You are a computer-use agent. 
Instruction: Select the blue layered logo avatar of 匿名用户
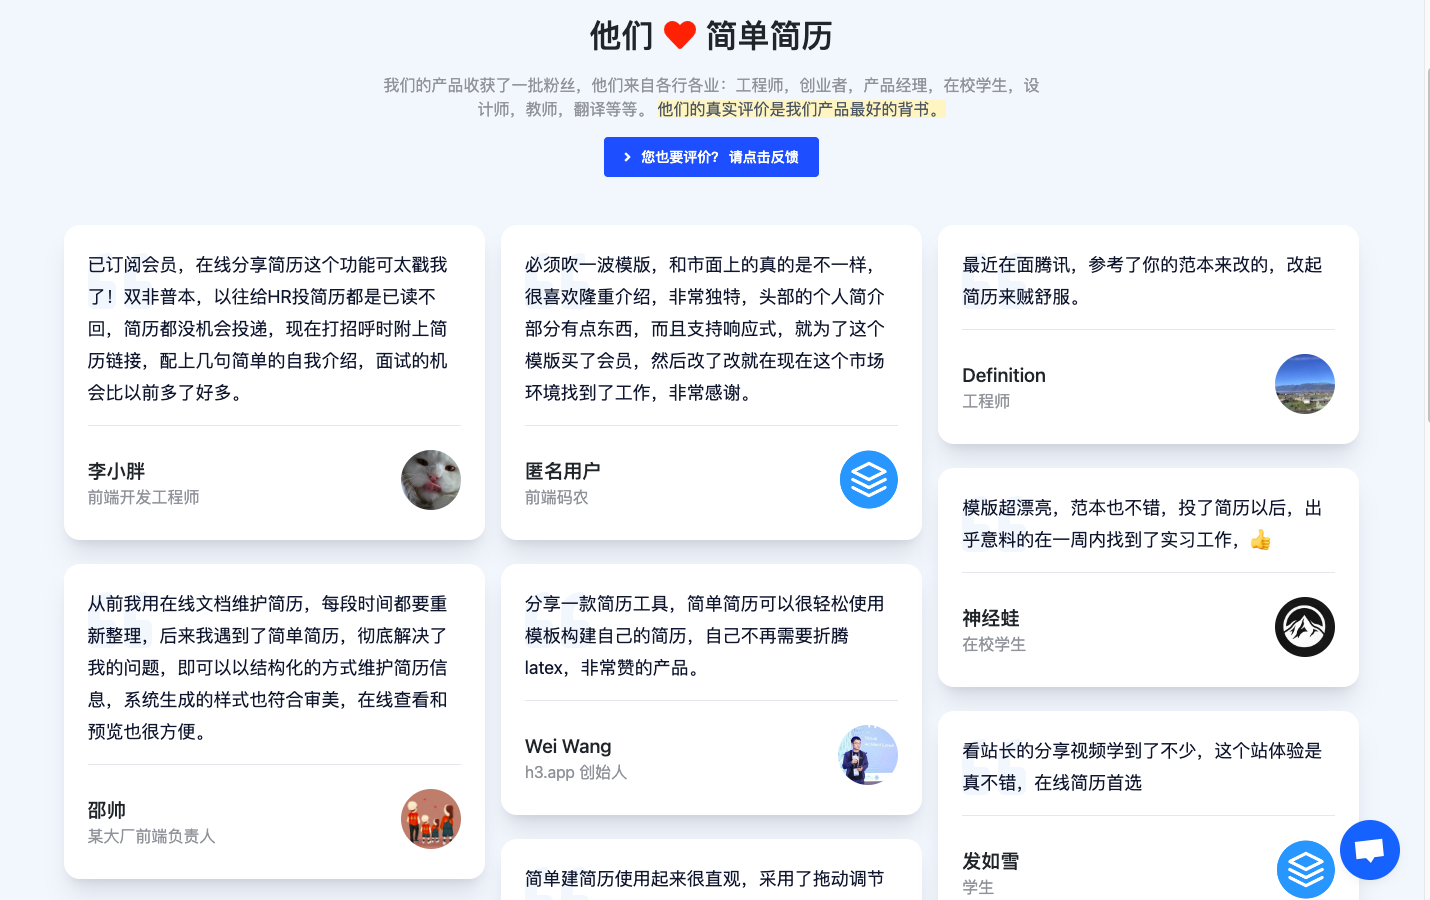coord(868,480)
